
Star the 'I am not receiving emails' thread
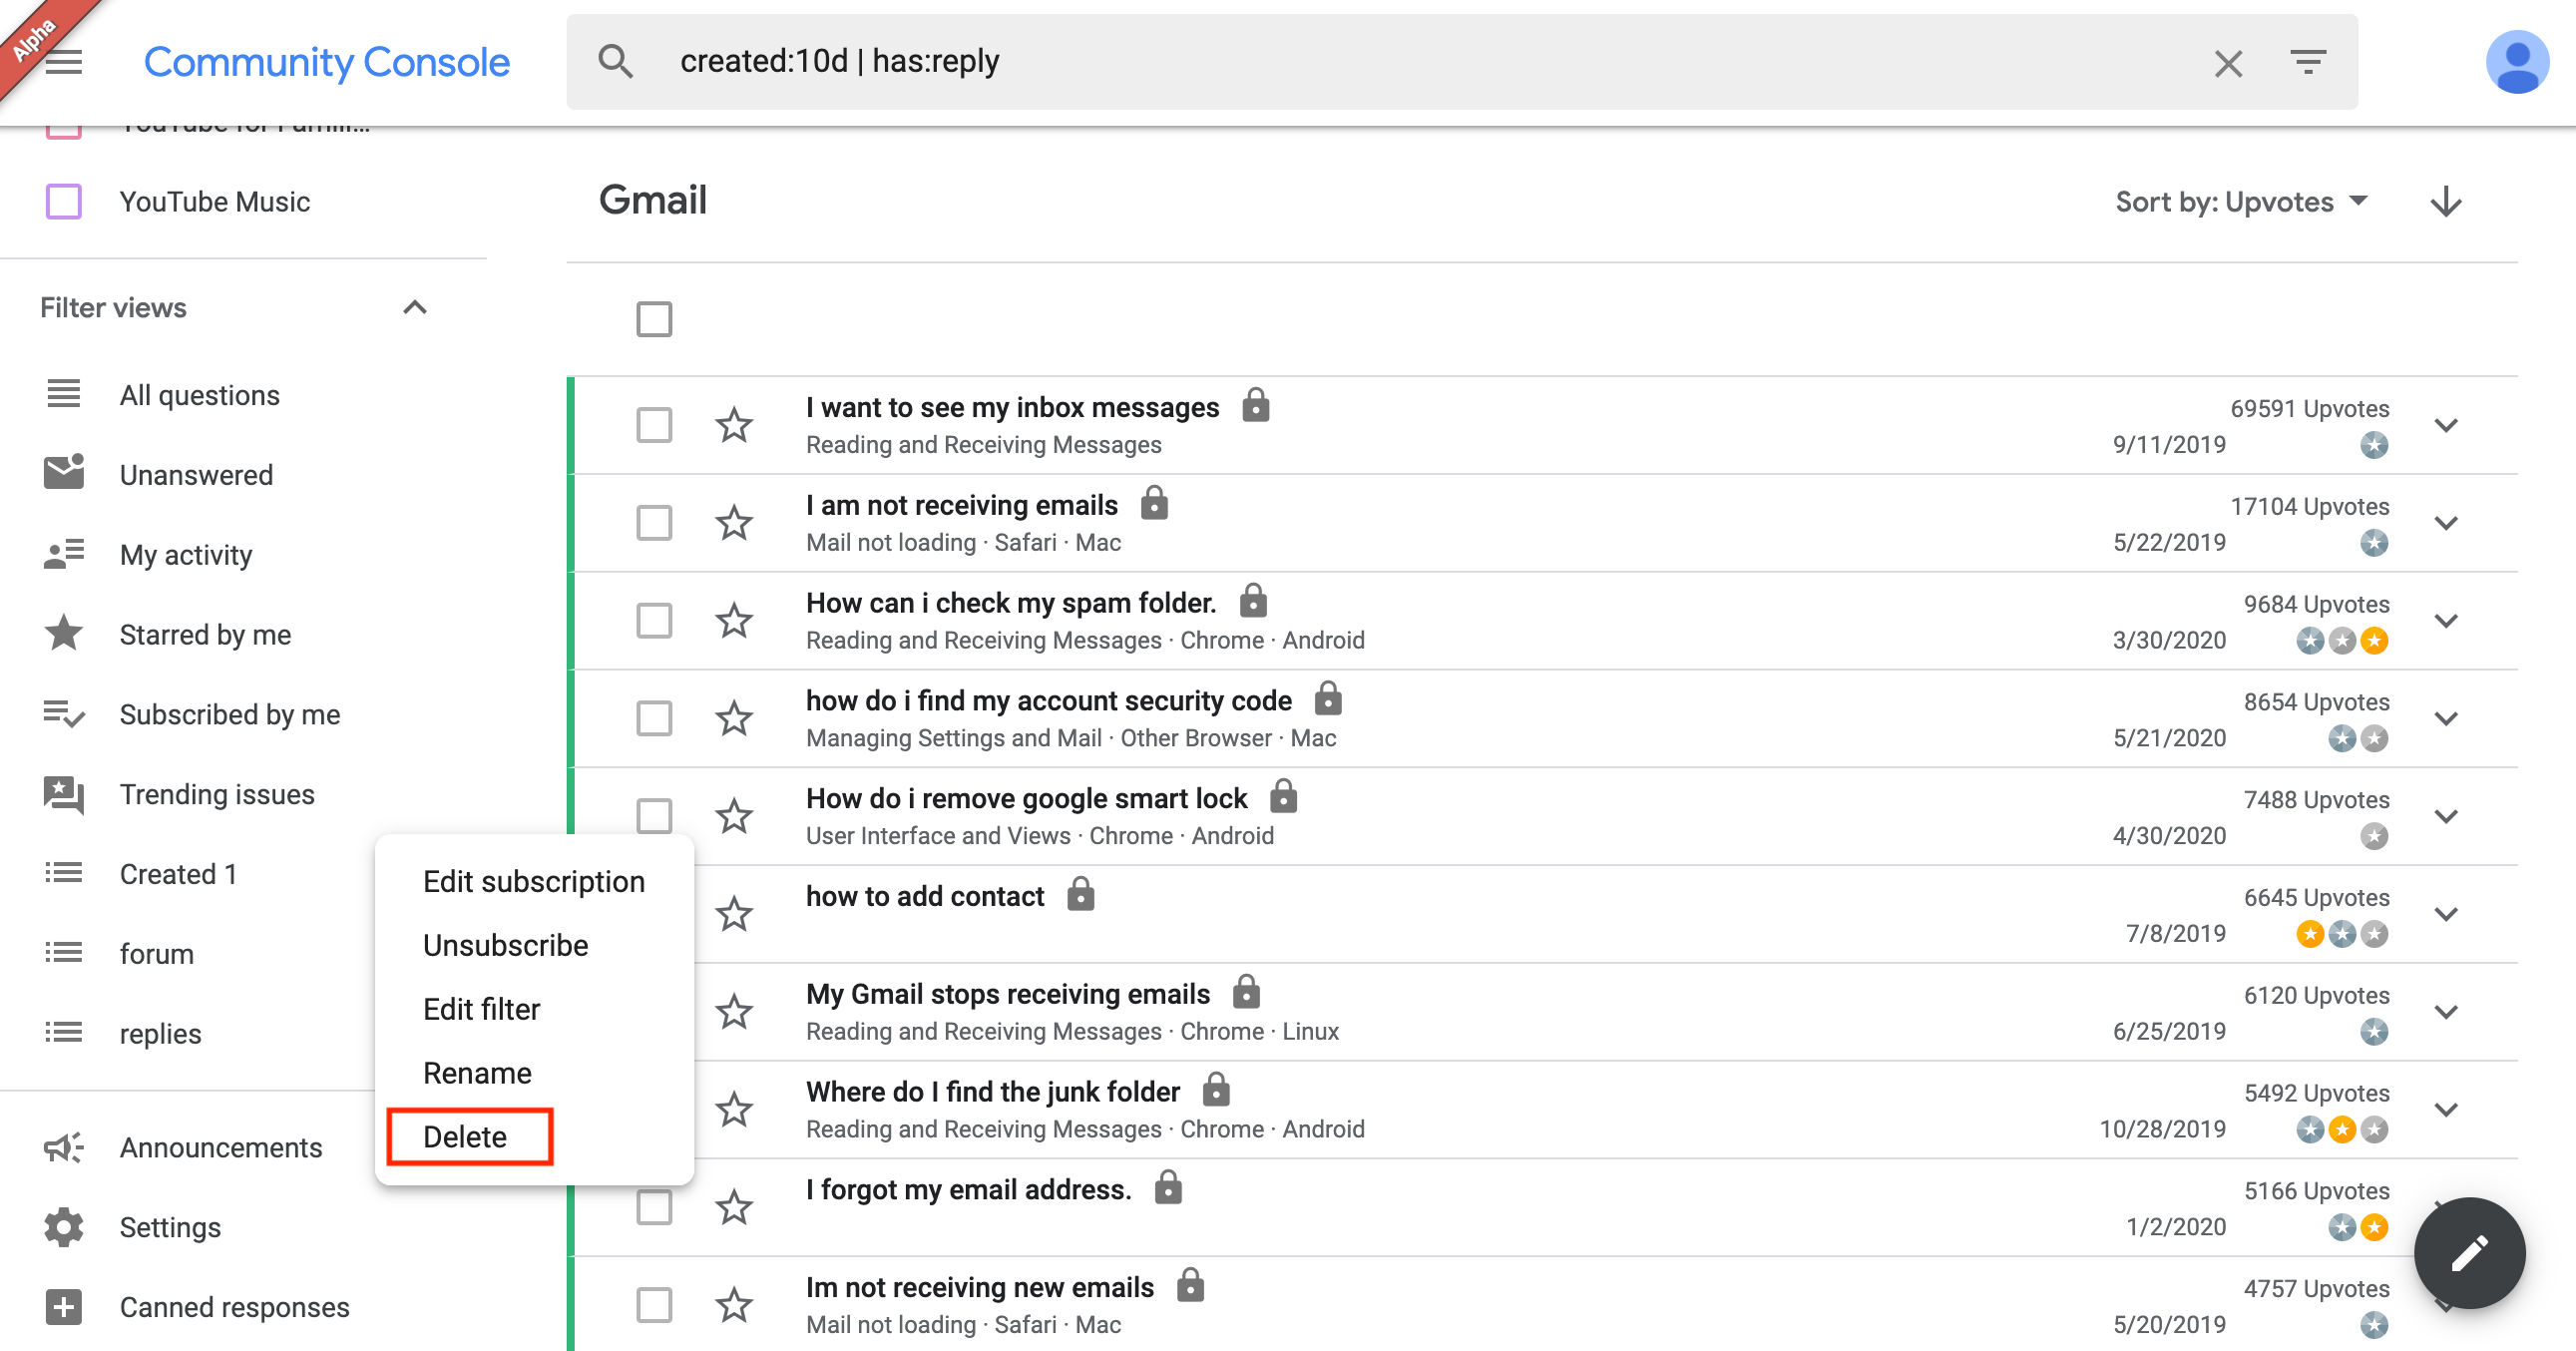point(734,523)
